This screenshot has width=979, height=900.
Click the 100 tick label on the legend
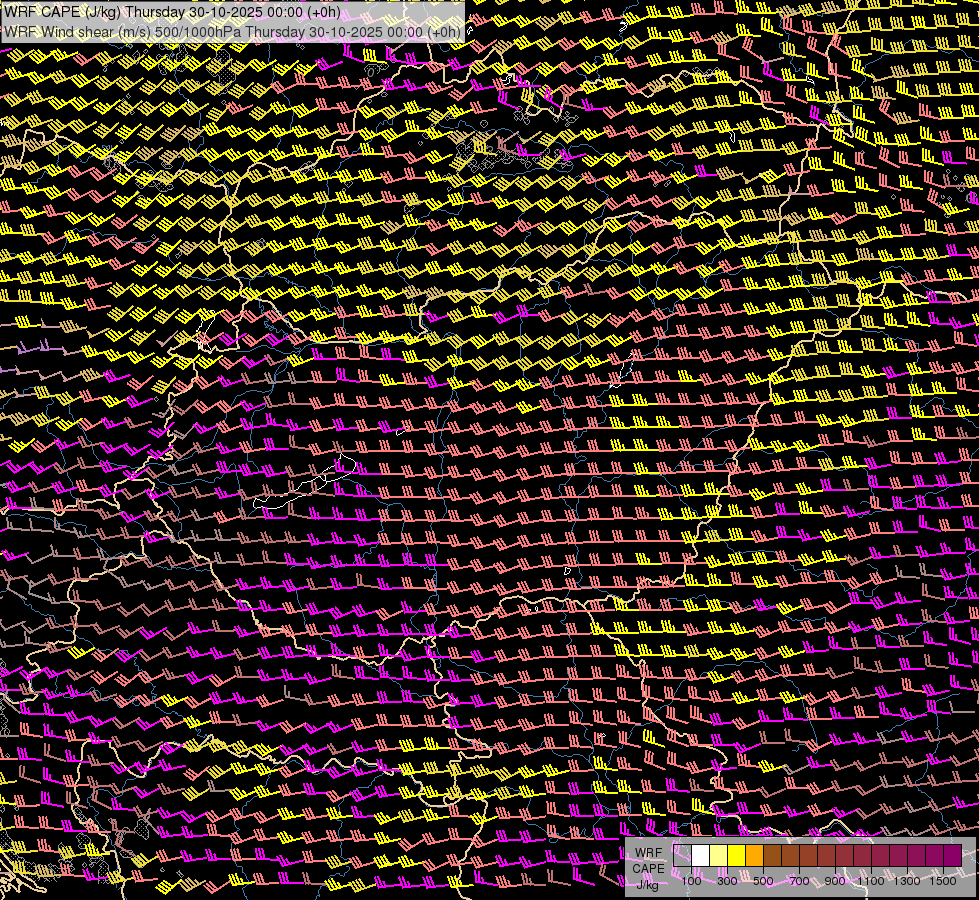[x=691, y=881]
